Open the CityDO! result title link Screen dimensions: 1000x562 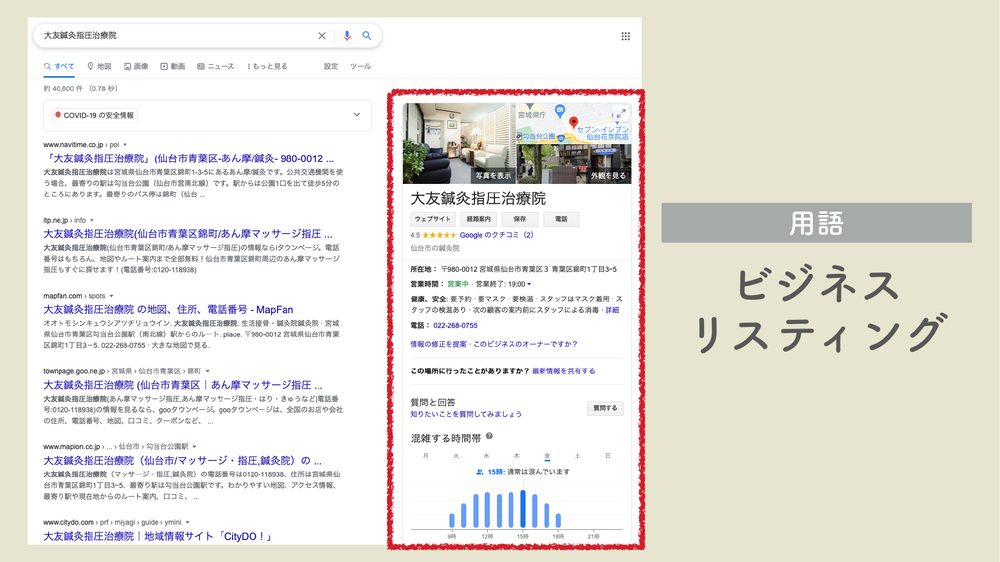[x=158, y=536]
